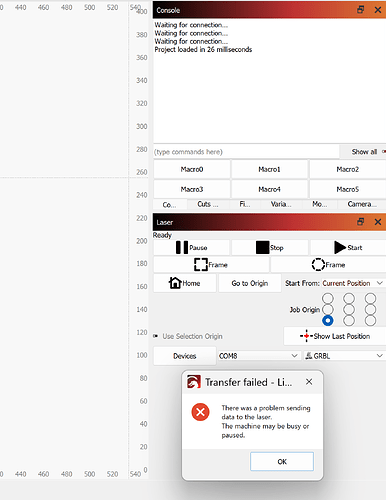Select top-right Job Origin radio
Viewport: 386px width, 500px height.
370,298
